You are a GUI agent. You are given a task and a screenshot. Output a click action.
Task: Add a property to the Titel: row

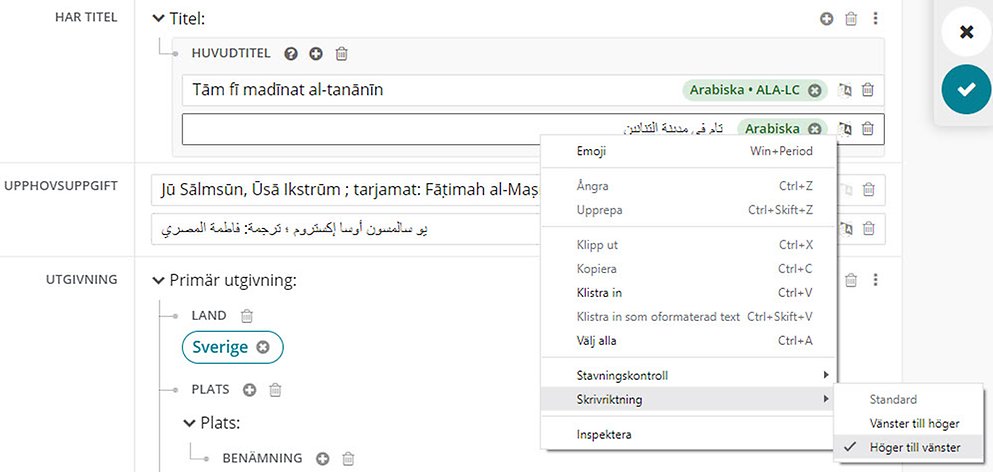(826, 19)
